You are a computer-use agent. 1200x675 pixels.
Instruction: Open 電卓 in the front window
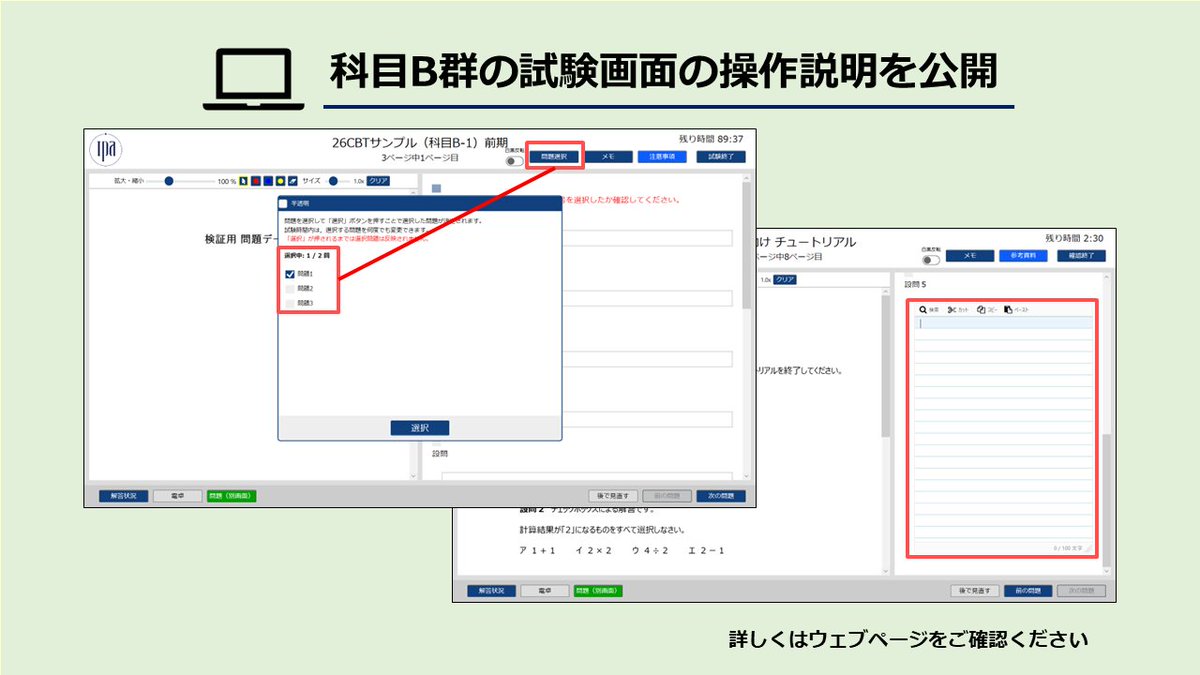(177, 496)
